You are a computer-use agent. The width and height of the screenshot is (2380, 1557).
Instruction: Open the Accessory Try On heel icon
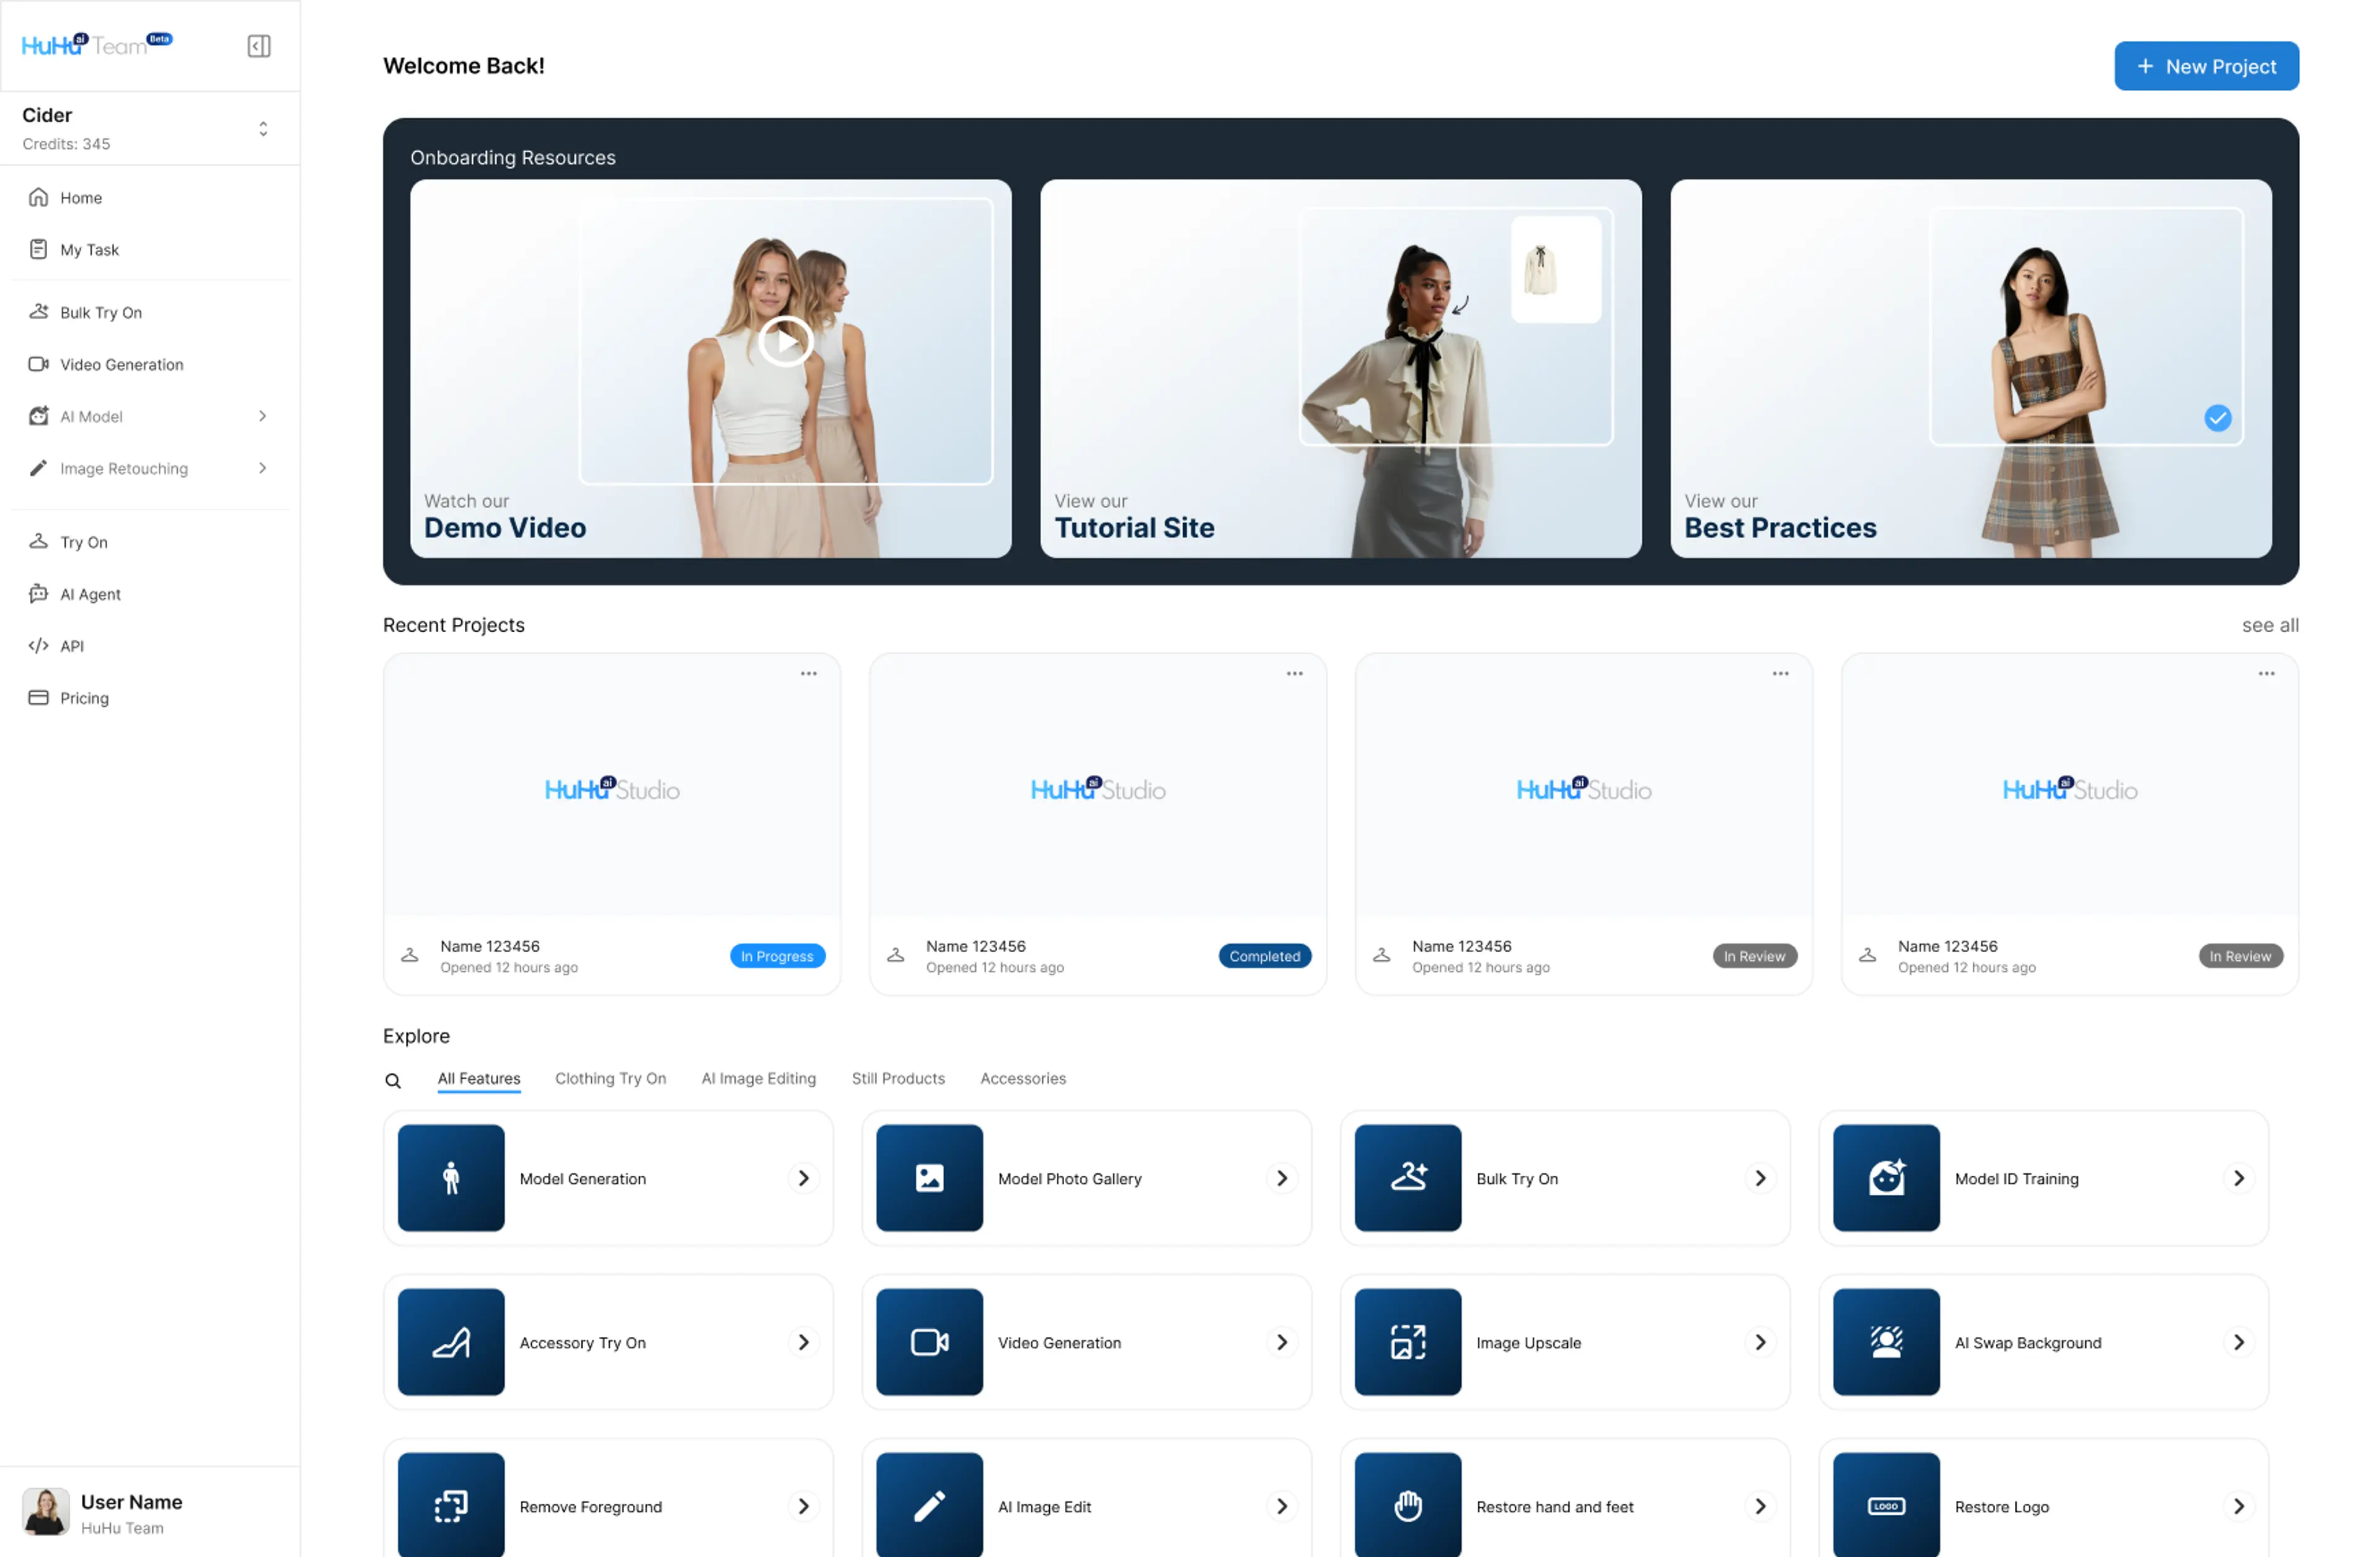[451, 1342]
